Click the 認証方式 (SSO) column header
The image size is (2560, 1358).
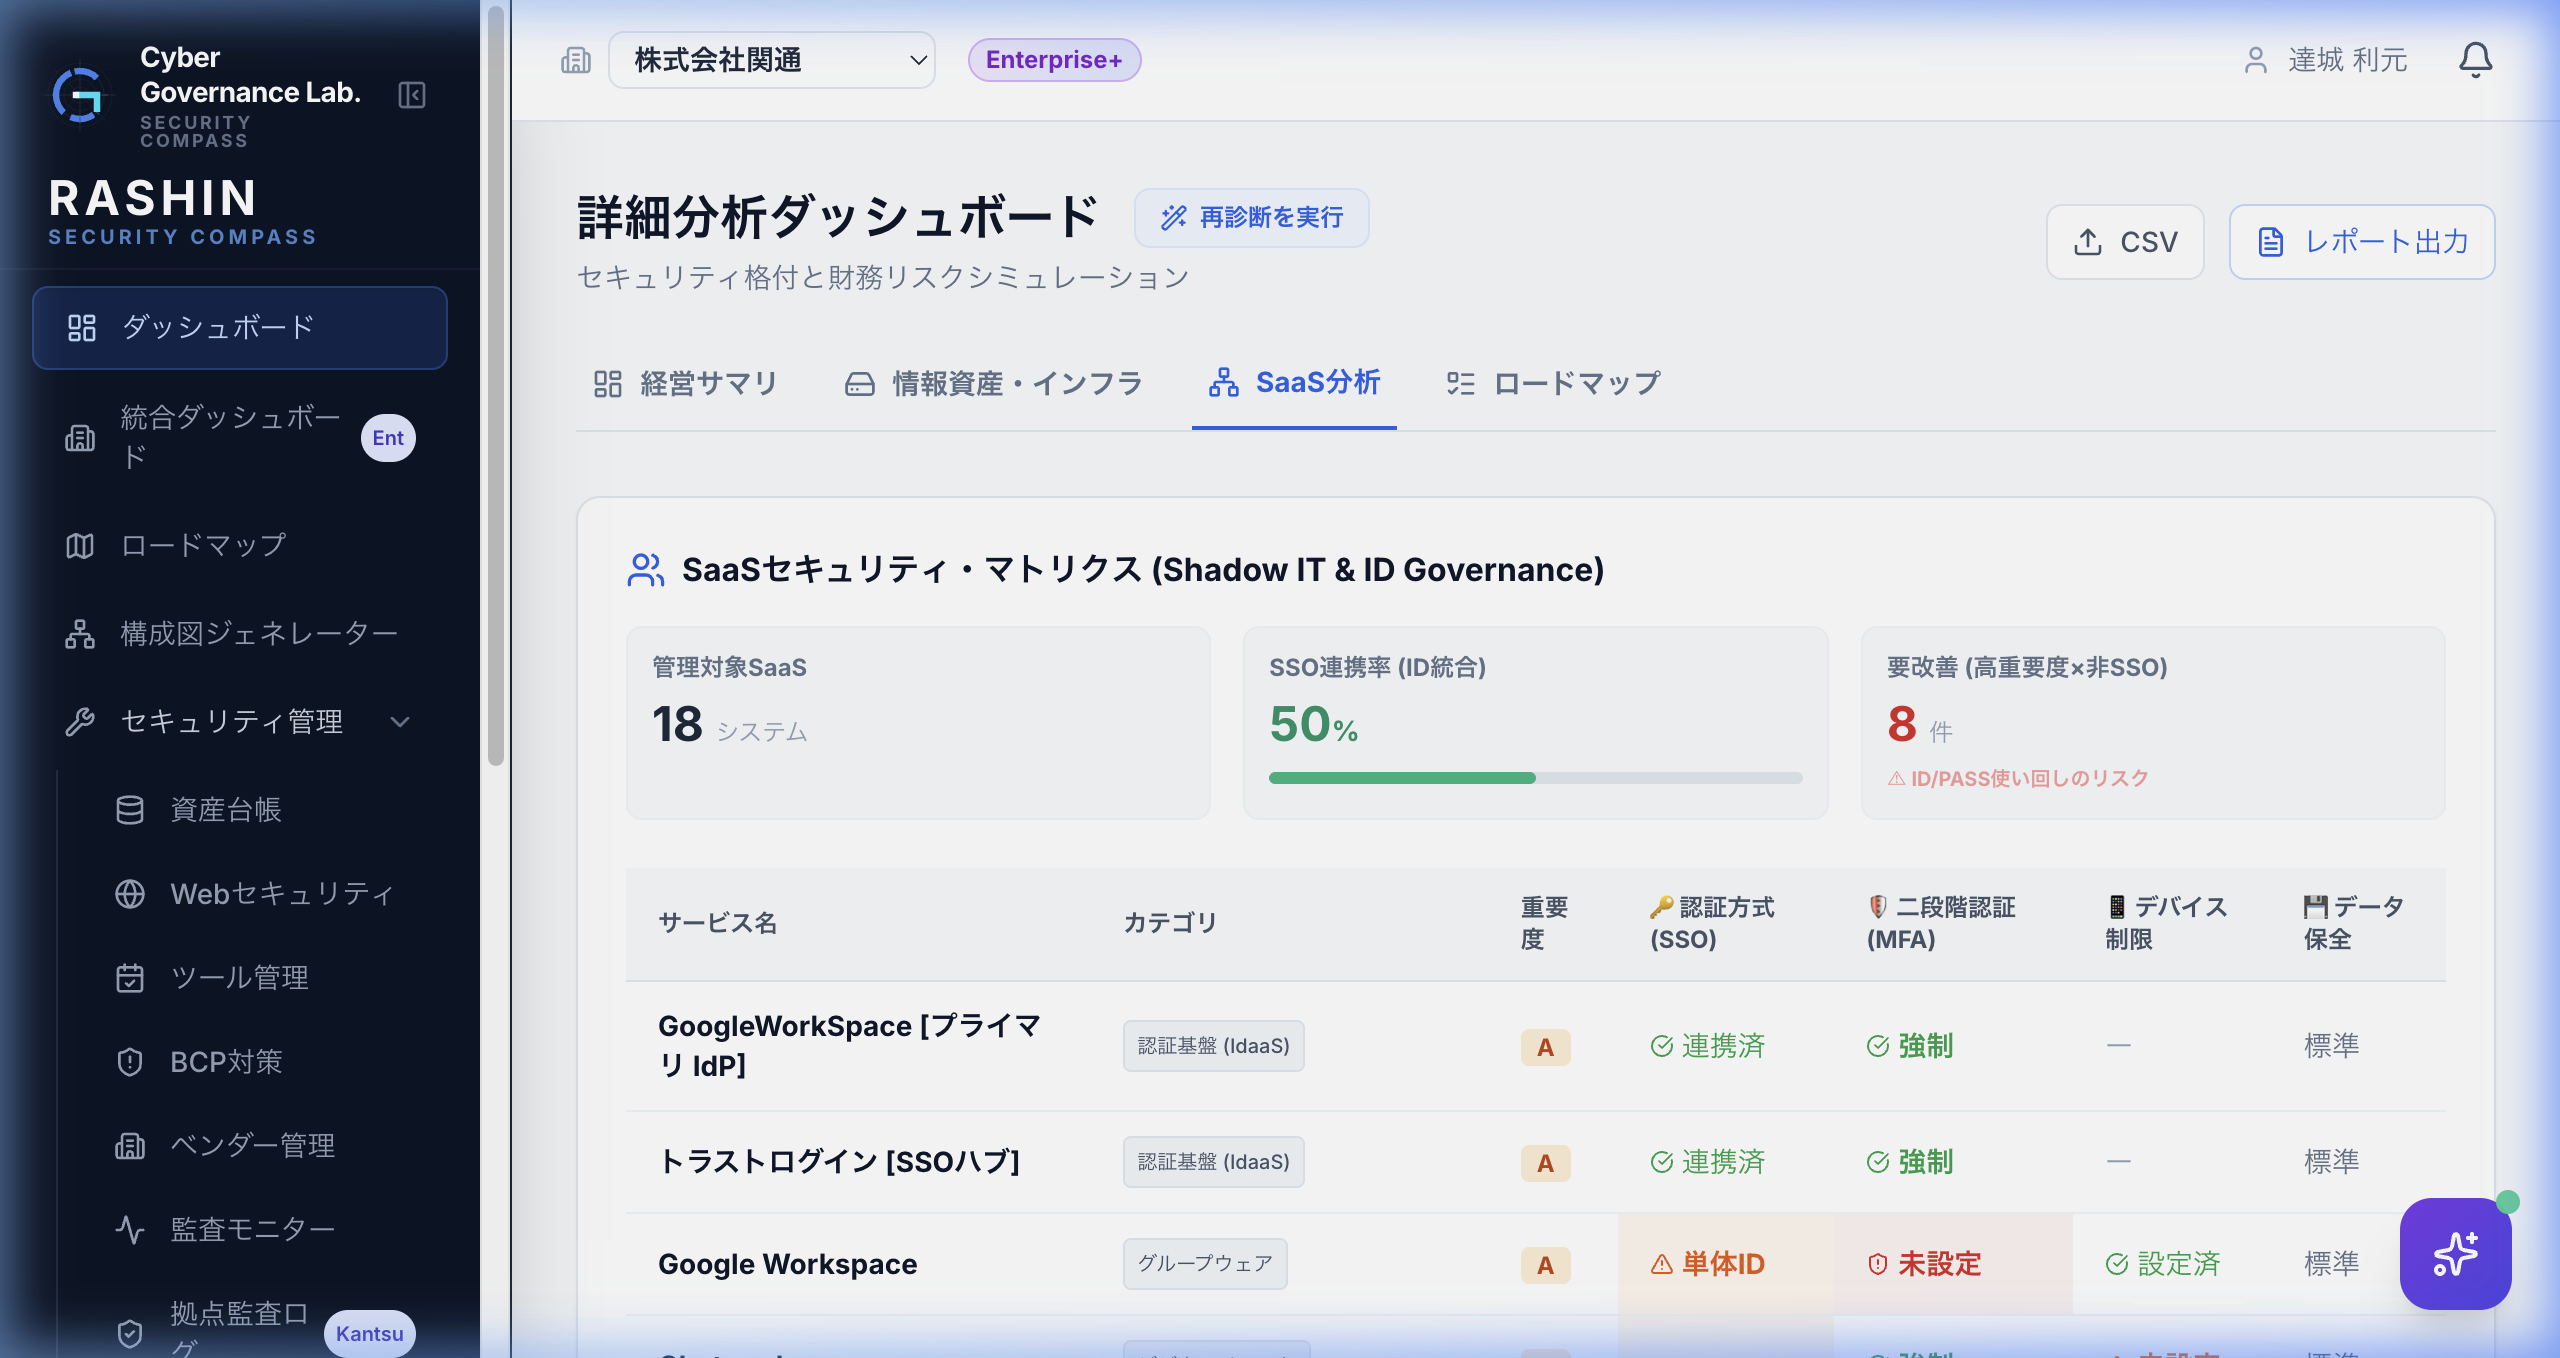point(1712,923)
